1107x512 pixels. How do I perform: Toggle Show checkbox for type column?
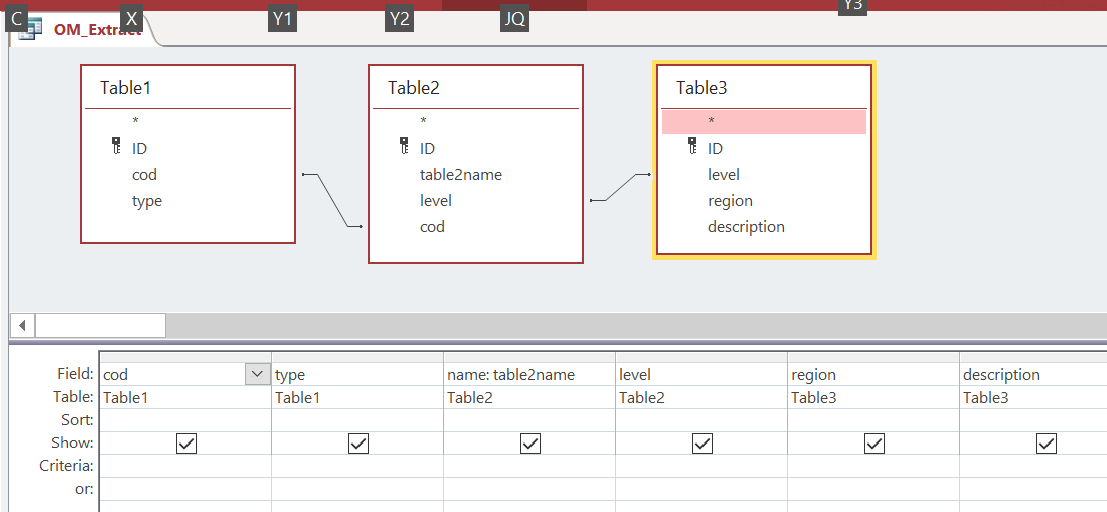coord(359,443)
